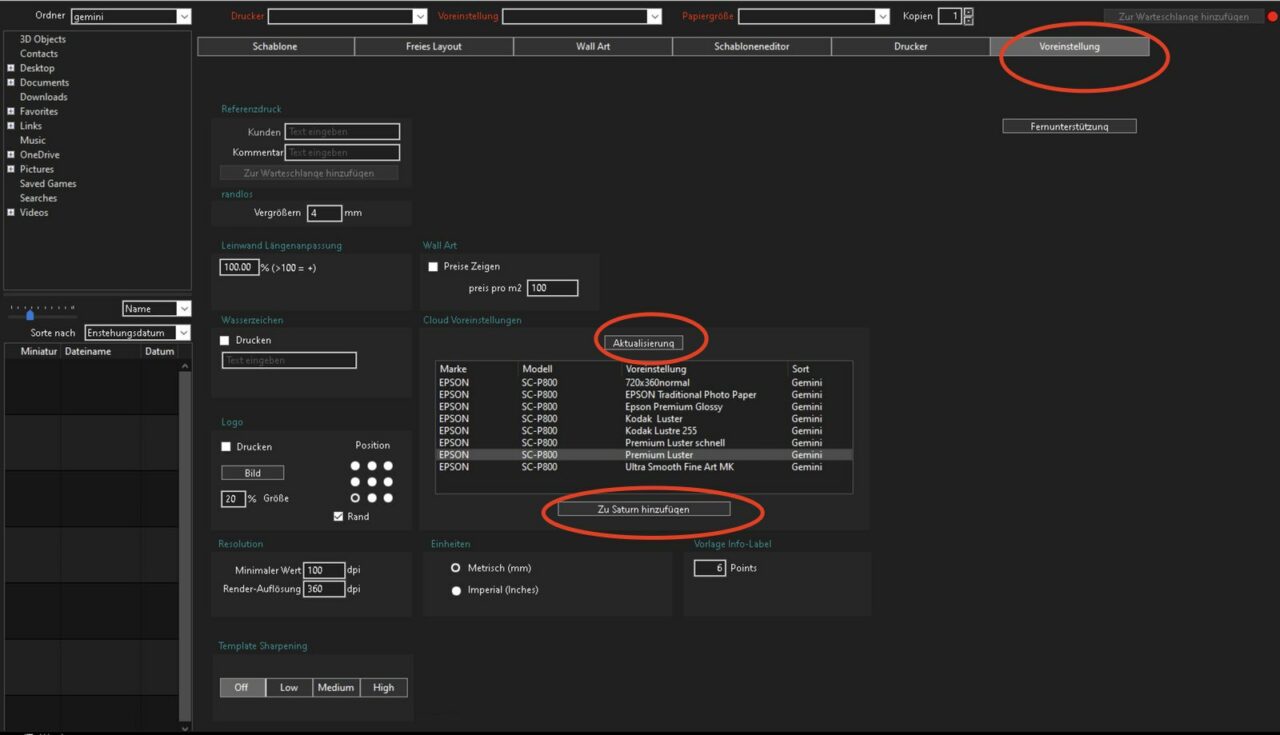
Task: Switch to the Schabloneneditor tab
Action: [x=751, y=47]
